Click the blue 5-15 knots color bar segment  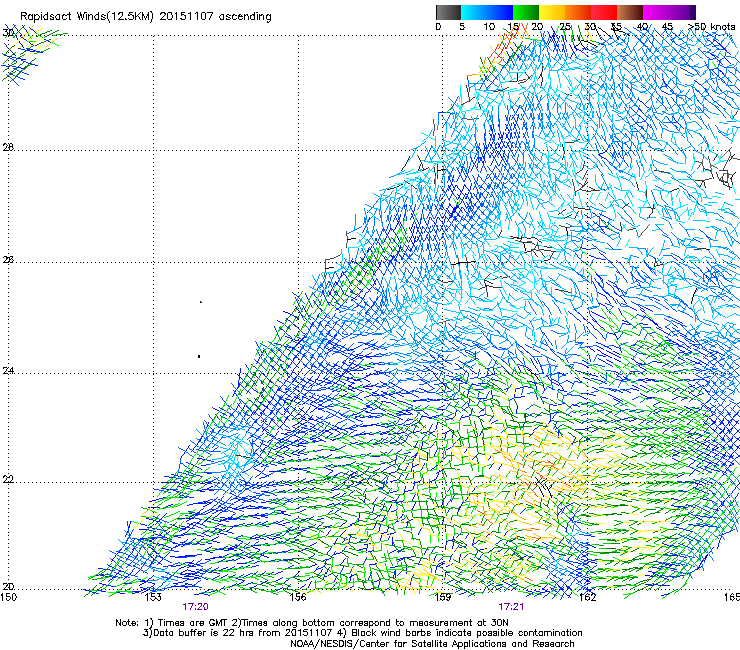pos(487,12)
